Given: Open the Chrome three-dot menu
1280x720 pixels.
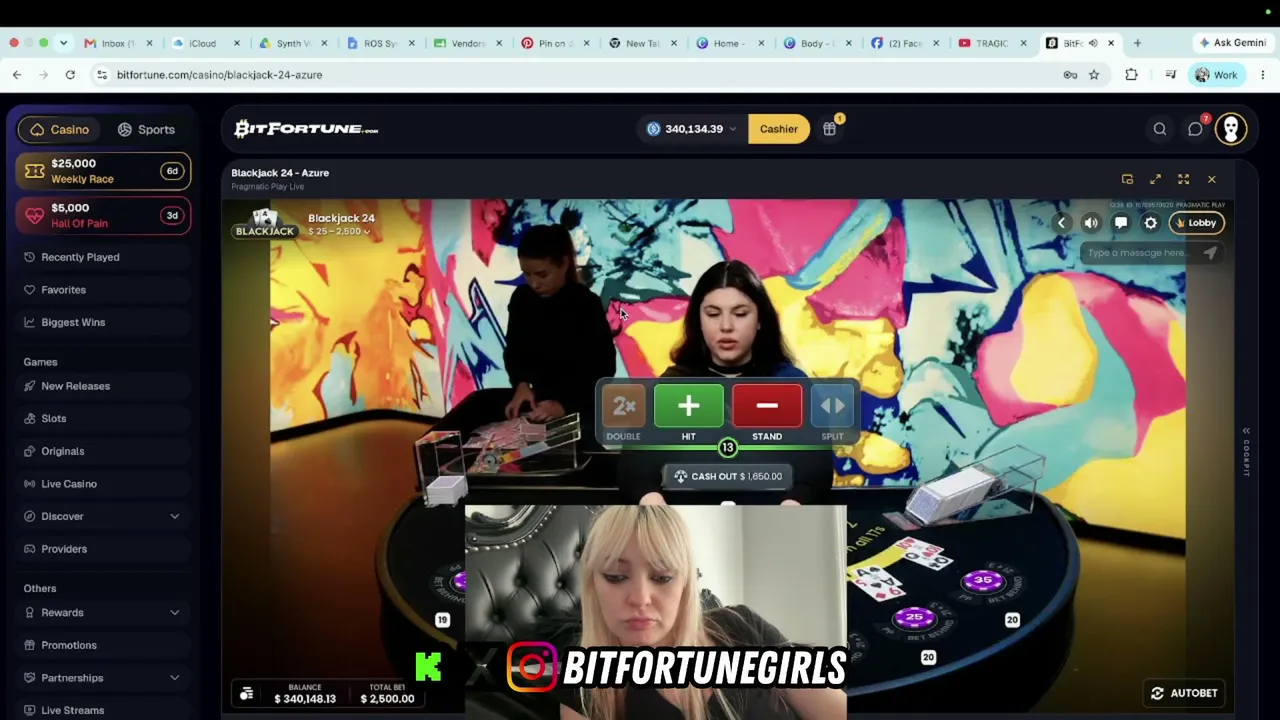Looking at the screenshot, I should tap(1263, 75).
